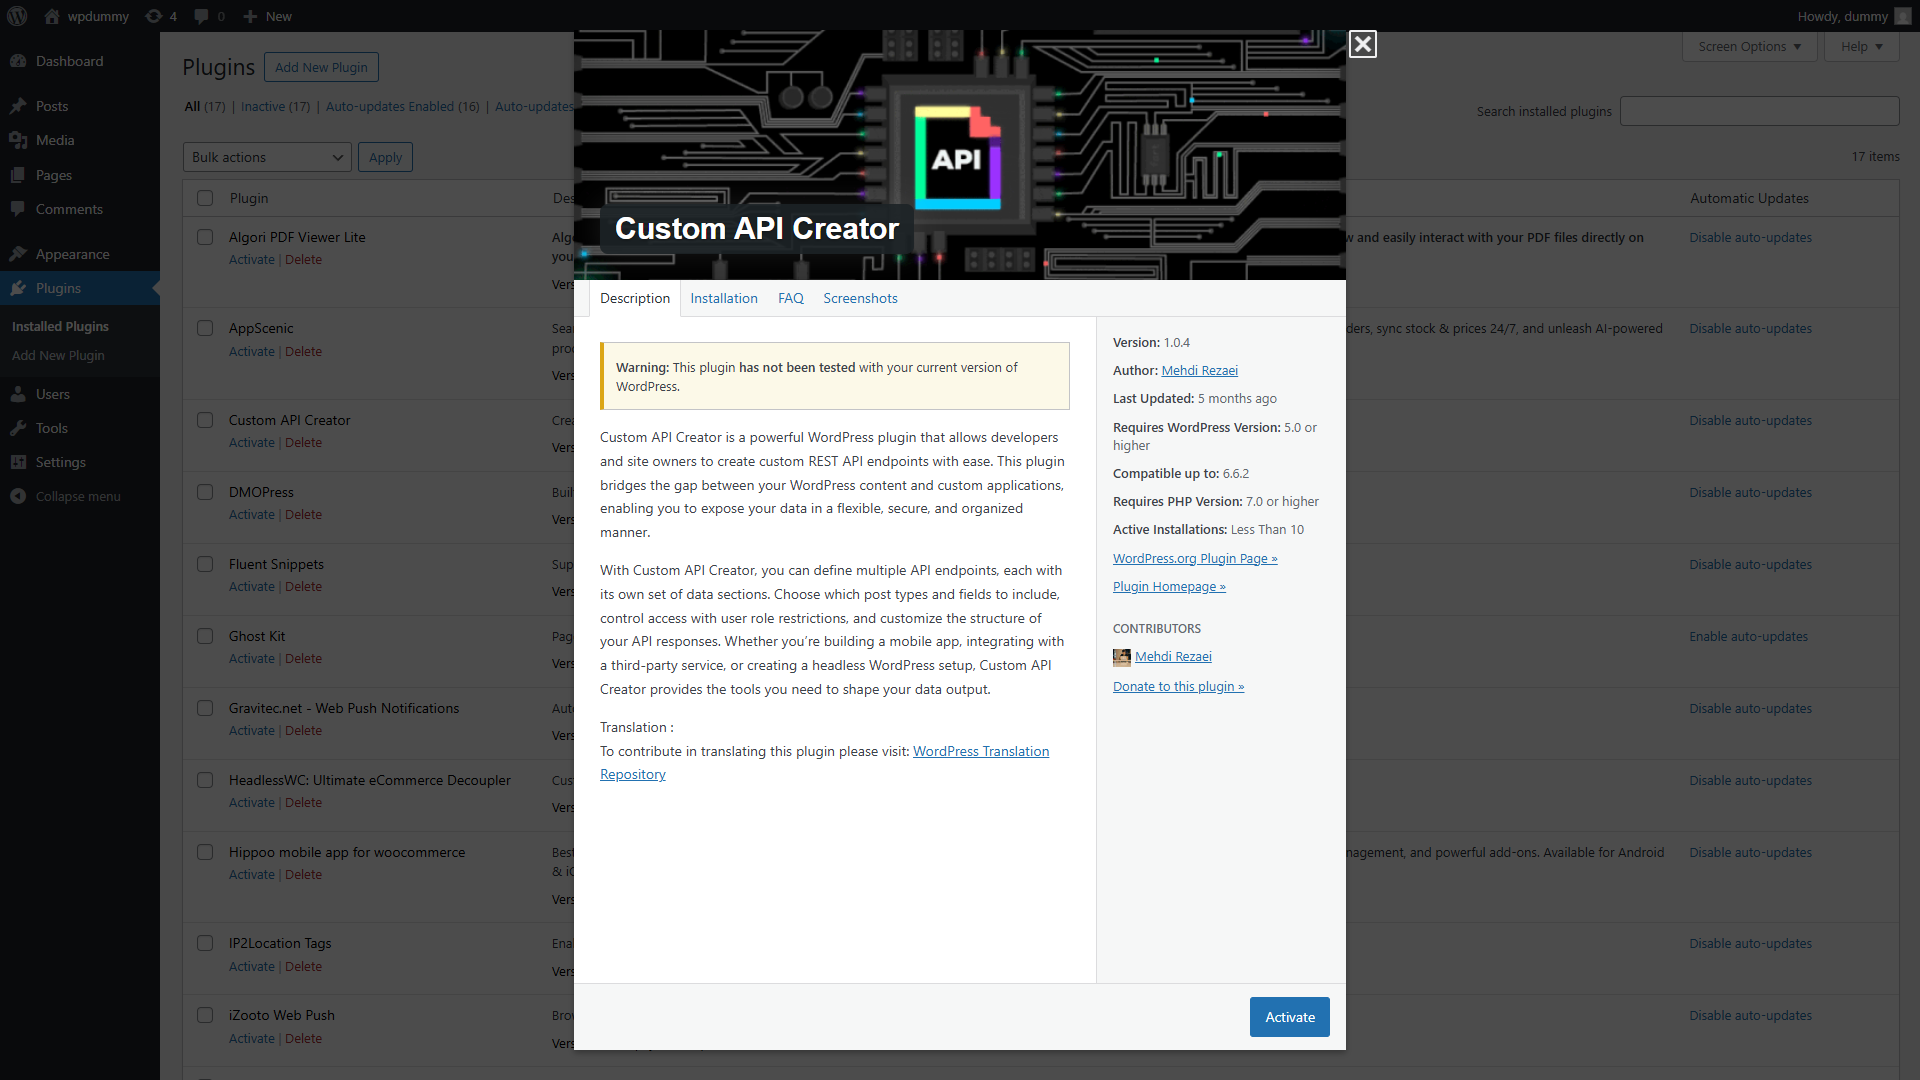
Task: Toggle the select-all plugins checkbox
Action: pos(205,198)
